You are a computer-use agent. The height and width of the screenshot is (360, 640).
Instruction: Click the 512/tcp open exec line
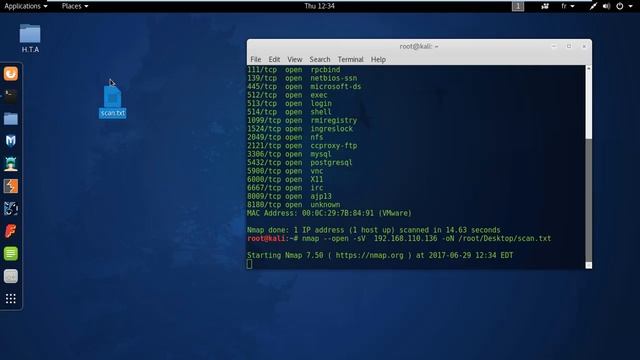coord(287,95)
